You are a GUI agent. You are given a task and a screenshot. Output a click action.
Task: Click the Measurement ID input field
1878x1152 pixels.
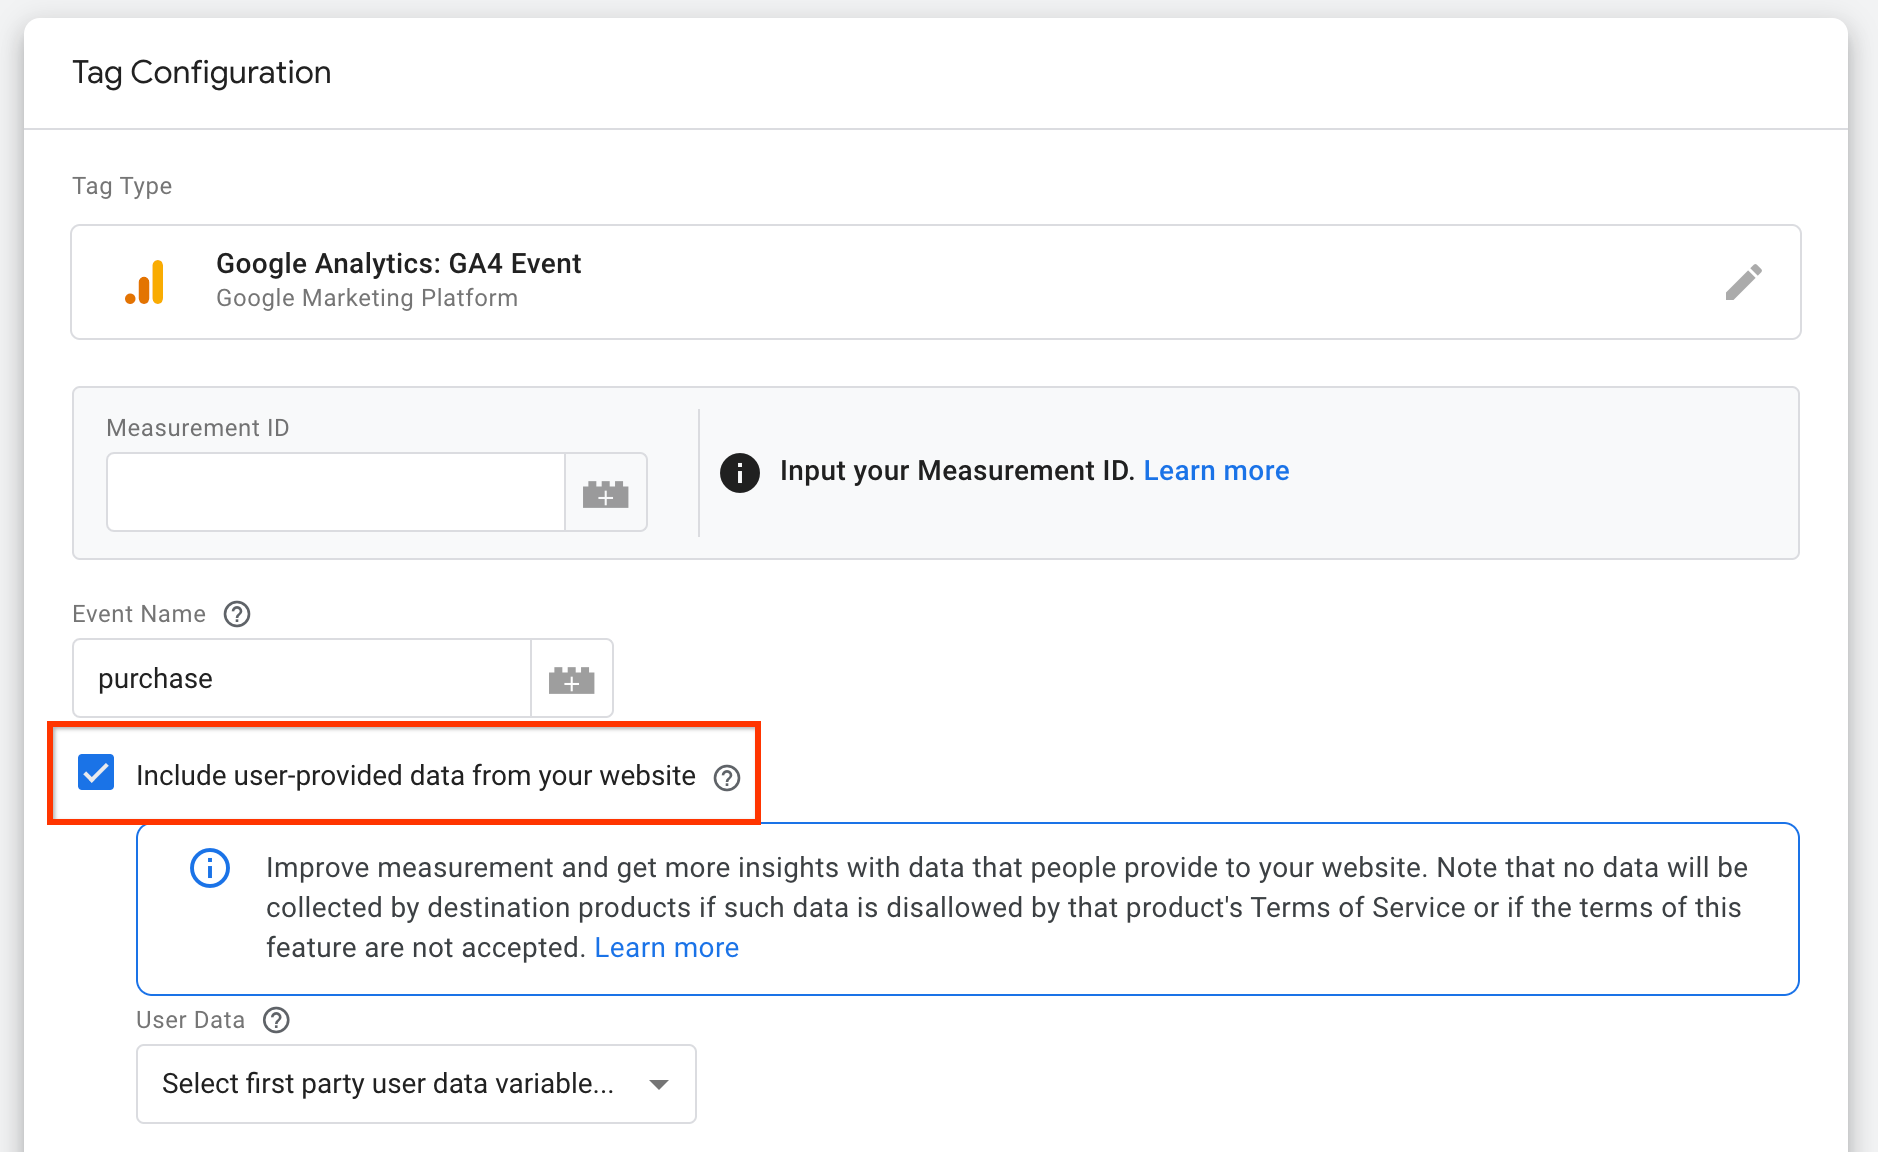(336, 492)
